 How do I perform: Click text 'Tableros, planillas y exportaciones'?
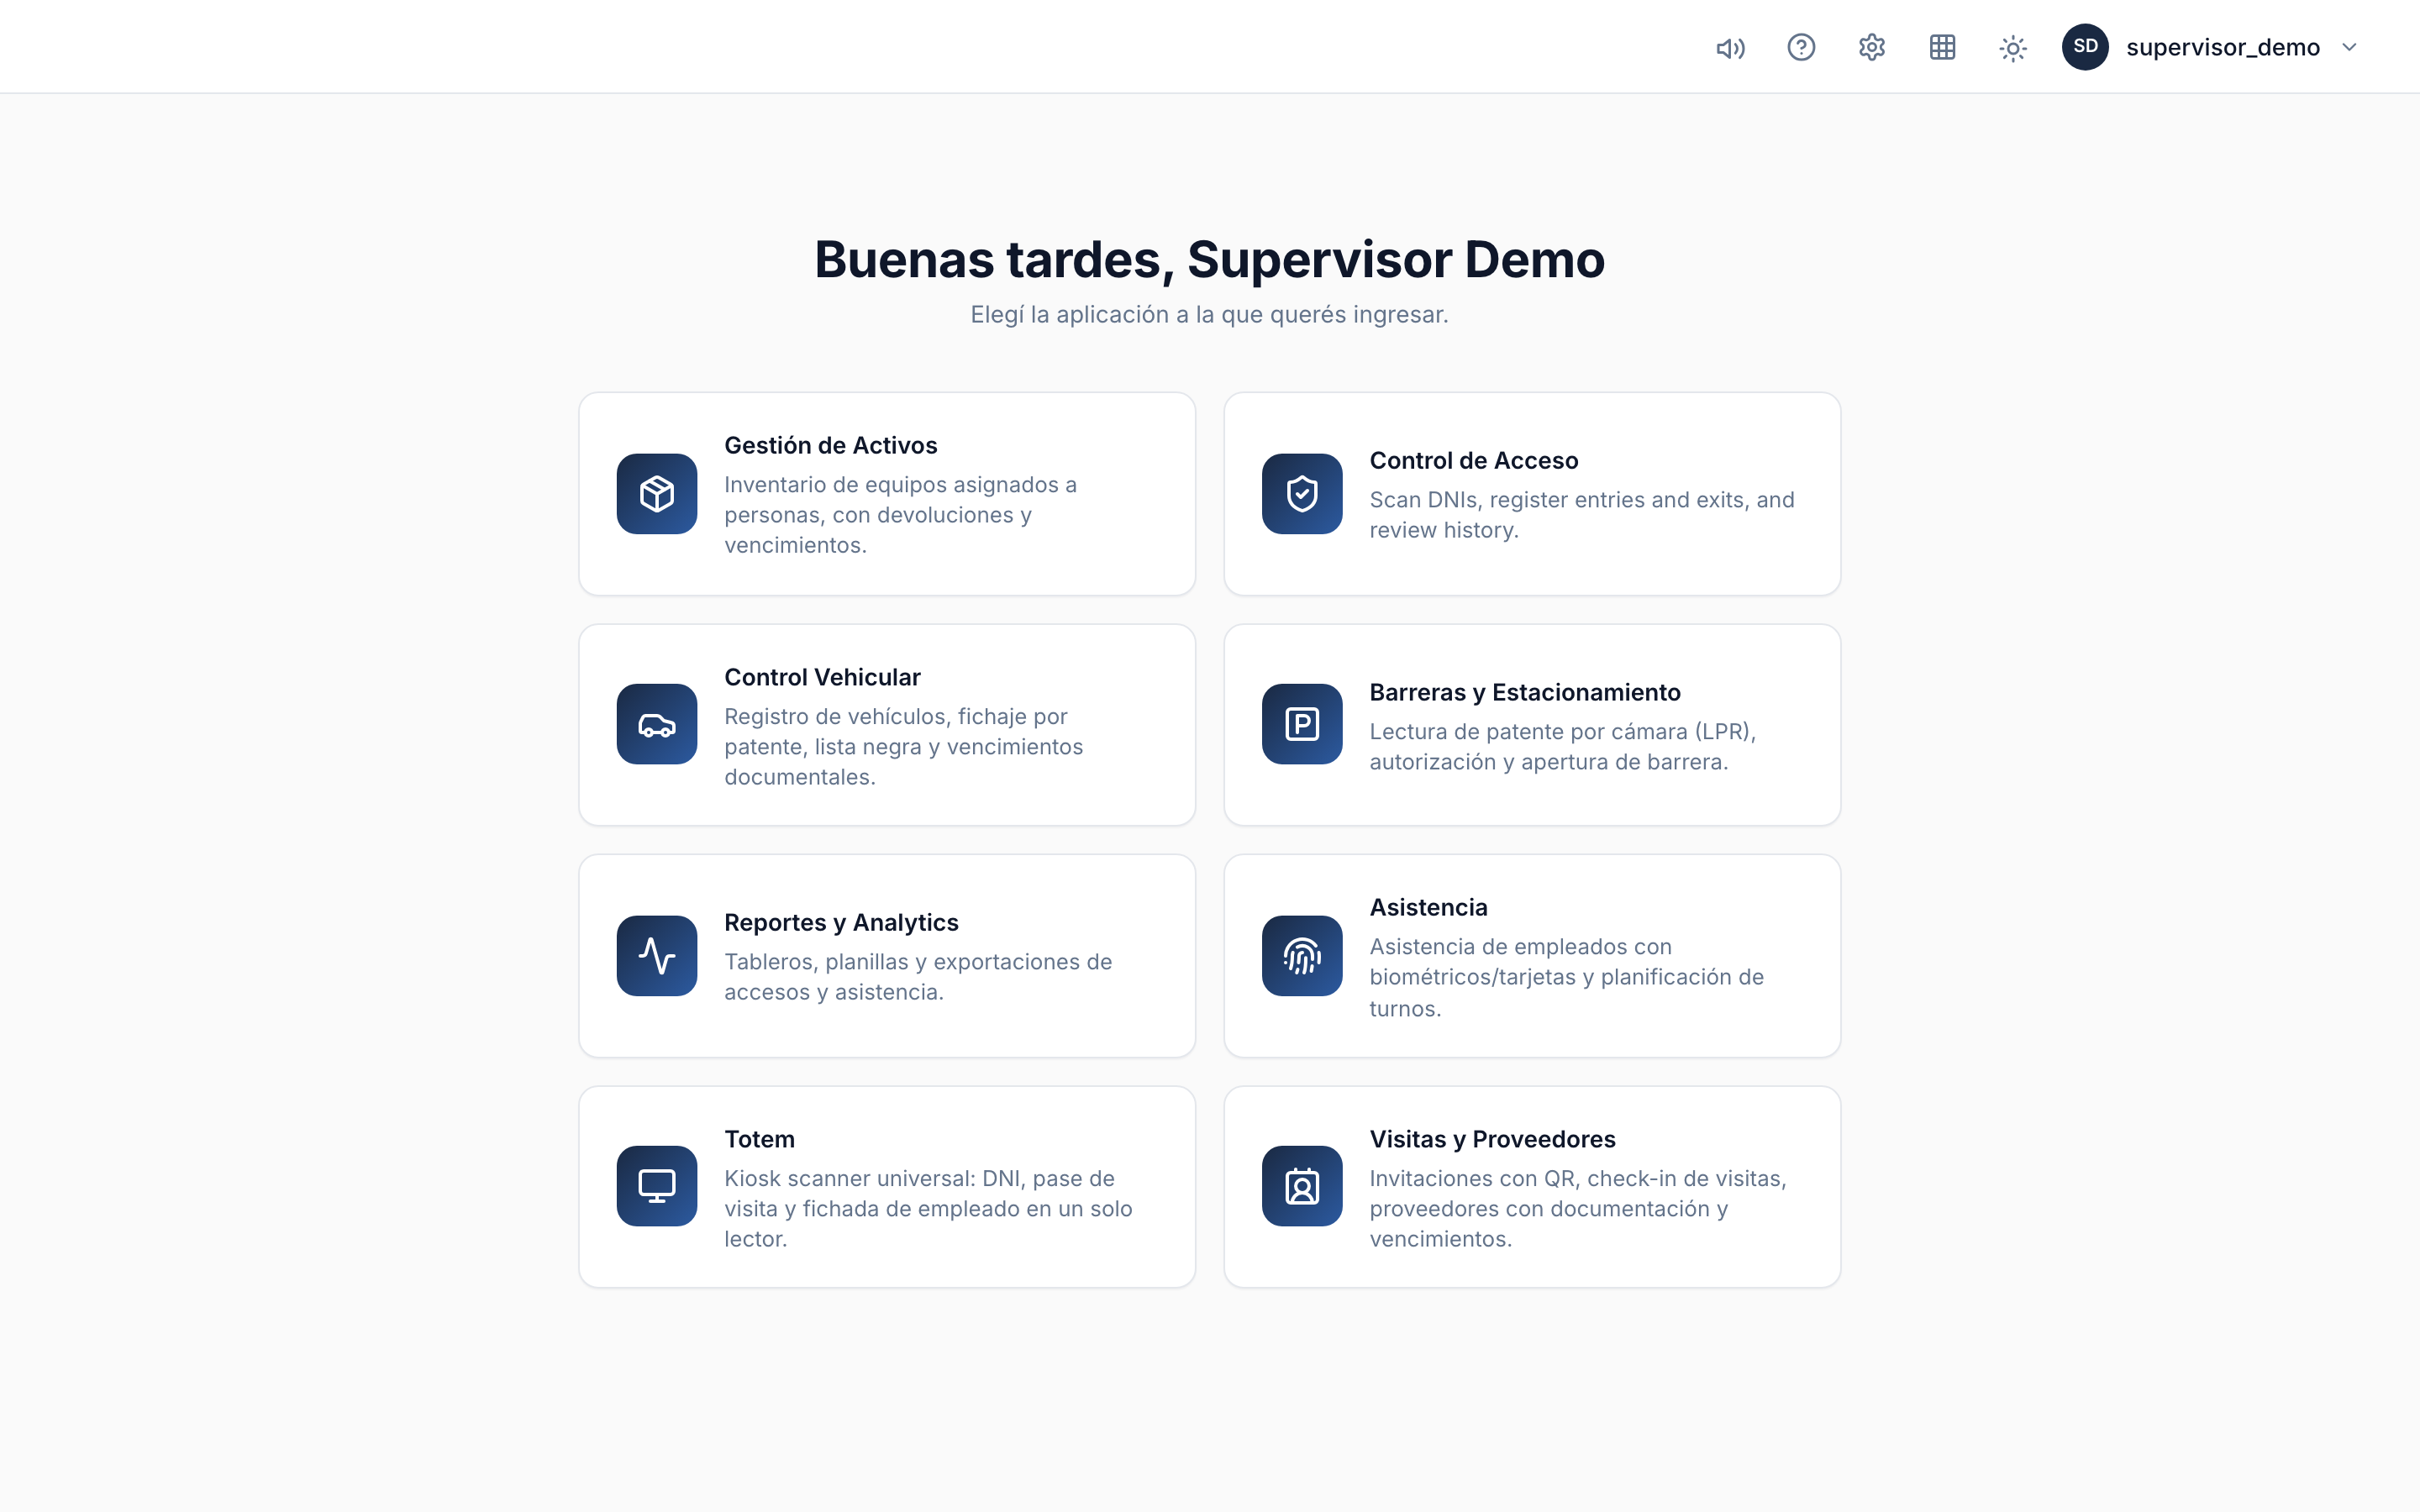[x=903, y=961]
